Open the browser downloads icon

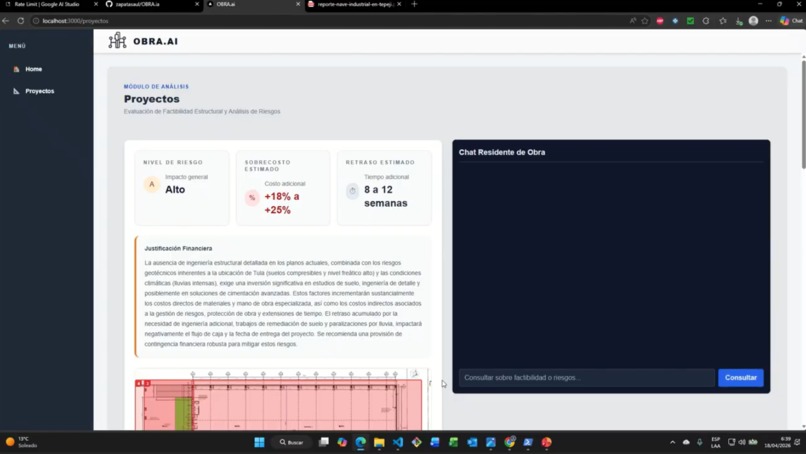[739, 21]
